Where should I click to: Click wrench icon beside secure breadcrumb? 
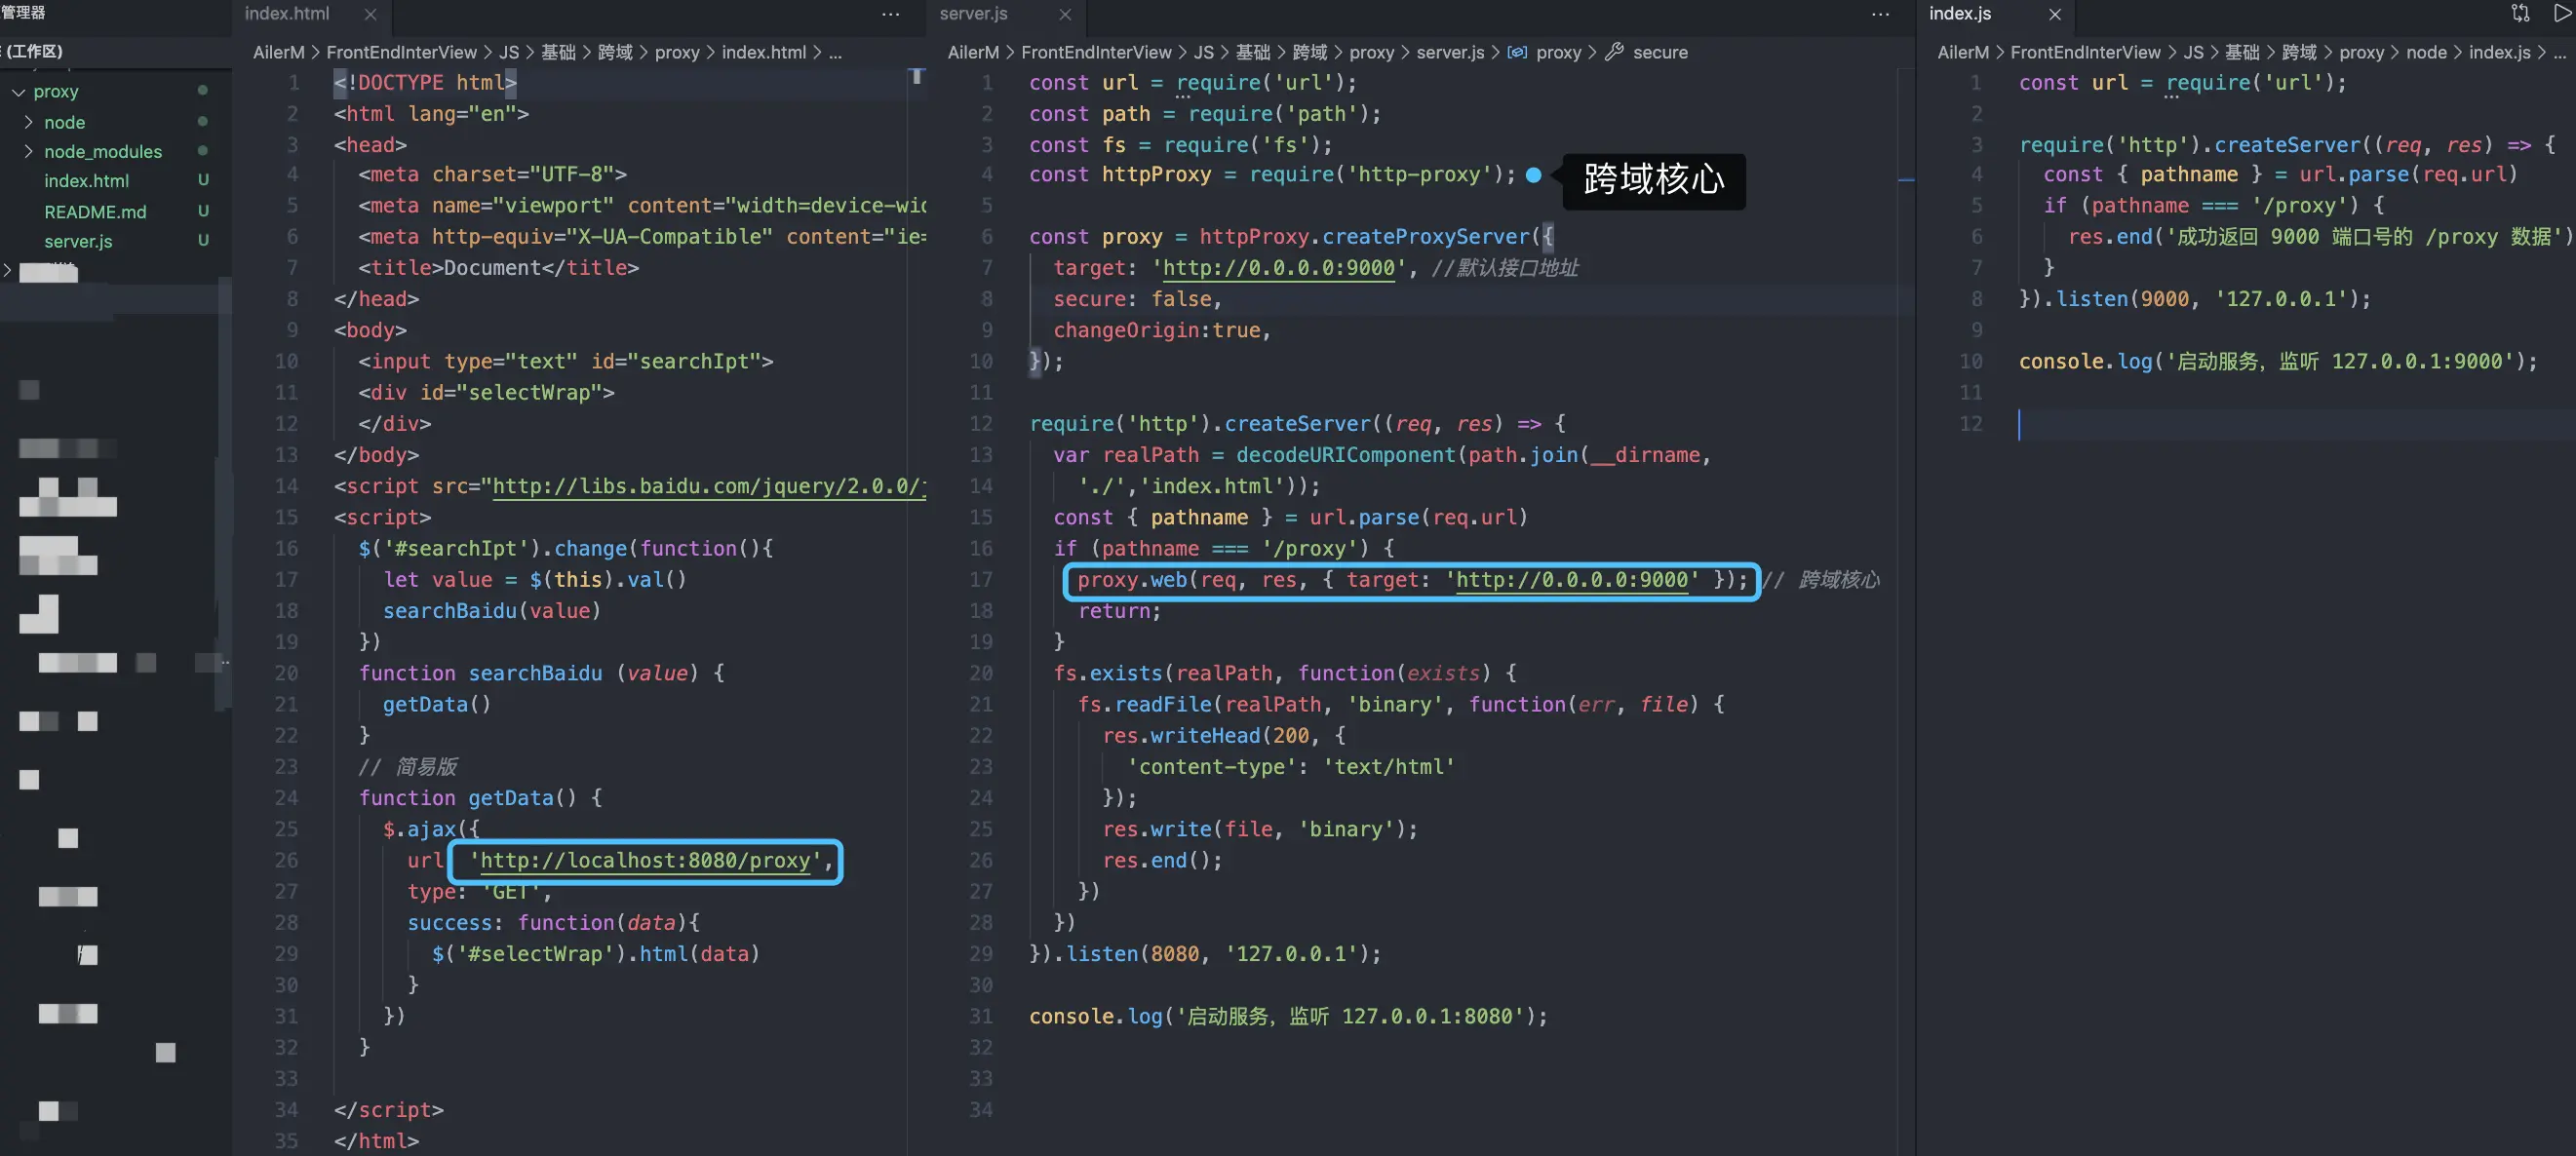pos(1613,52)
